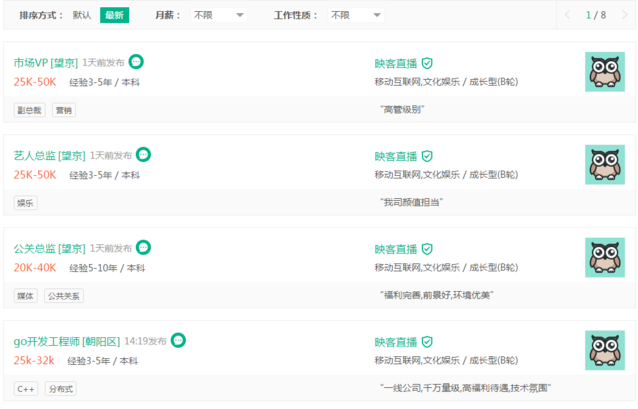This screenshot has width=638, height=409.
Task: Click chat bubble icon beside 市场VP job
Action: pyautogui.click(x=136, y=62)
